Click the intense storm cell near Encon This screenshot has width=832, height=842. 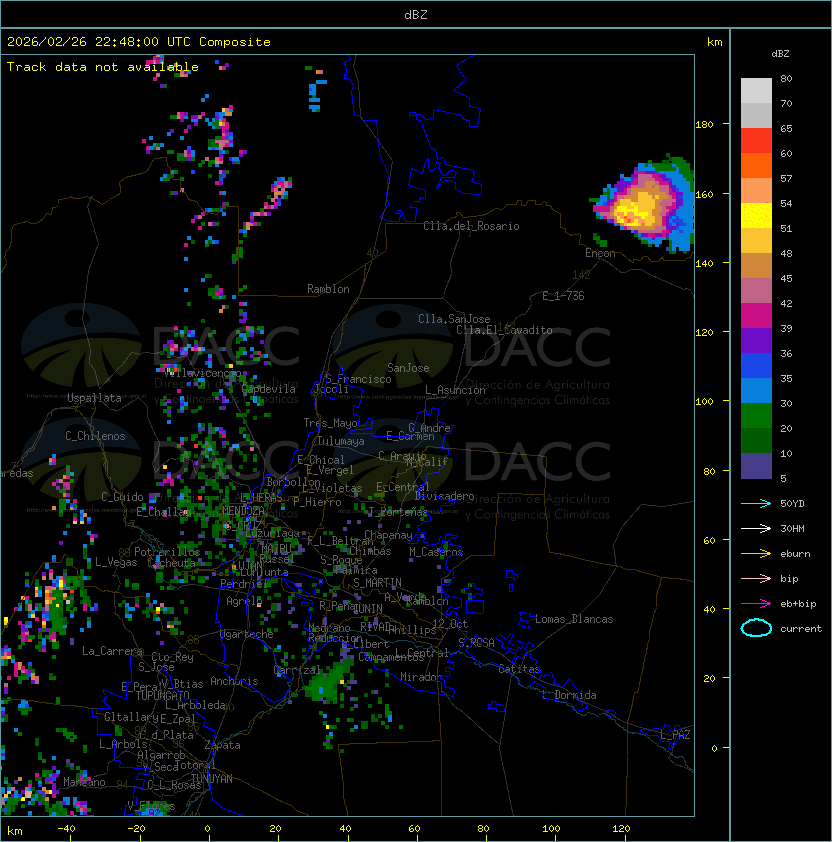(x=645, y=204)
